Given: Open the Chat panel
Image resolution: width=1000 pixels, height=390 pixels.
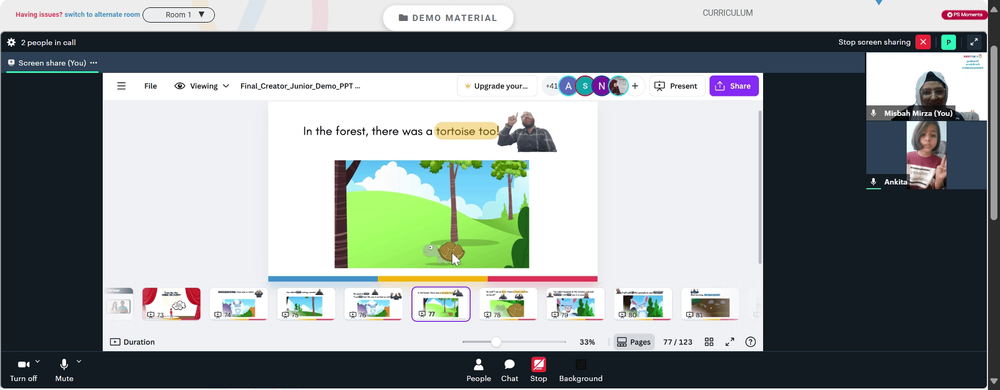Looking at the screenshot, I should [510, 370].
